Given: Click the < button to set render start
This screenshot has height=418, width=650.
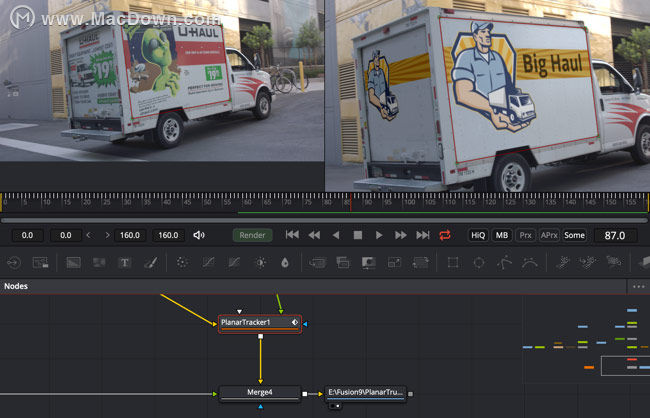Looking at the screenshot, I should [x=88, y=235].
